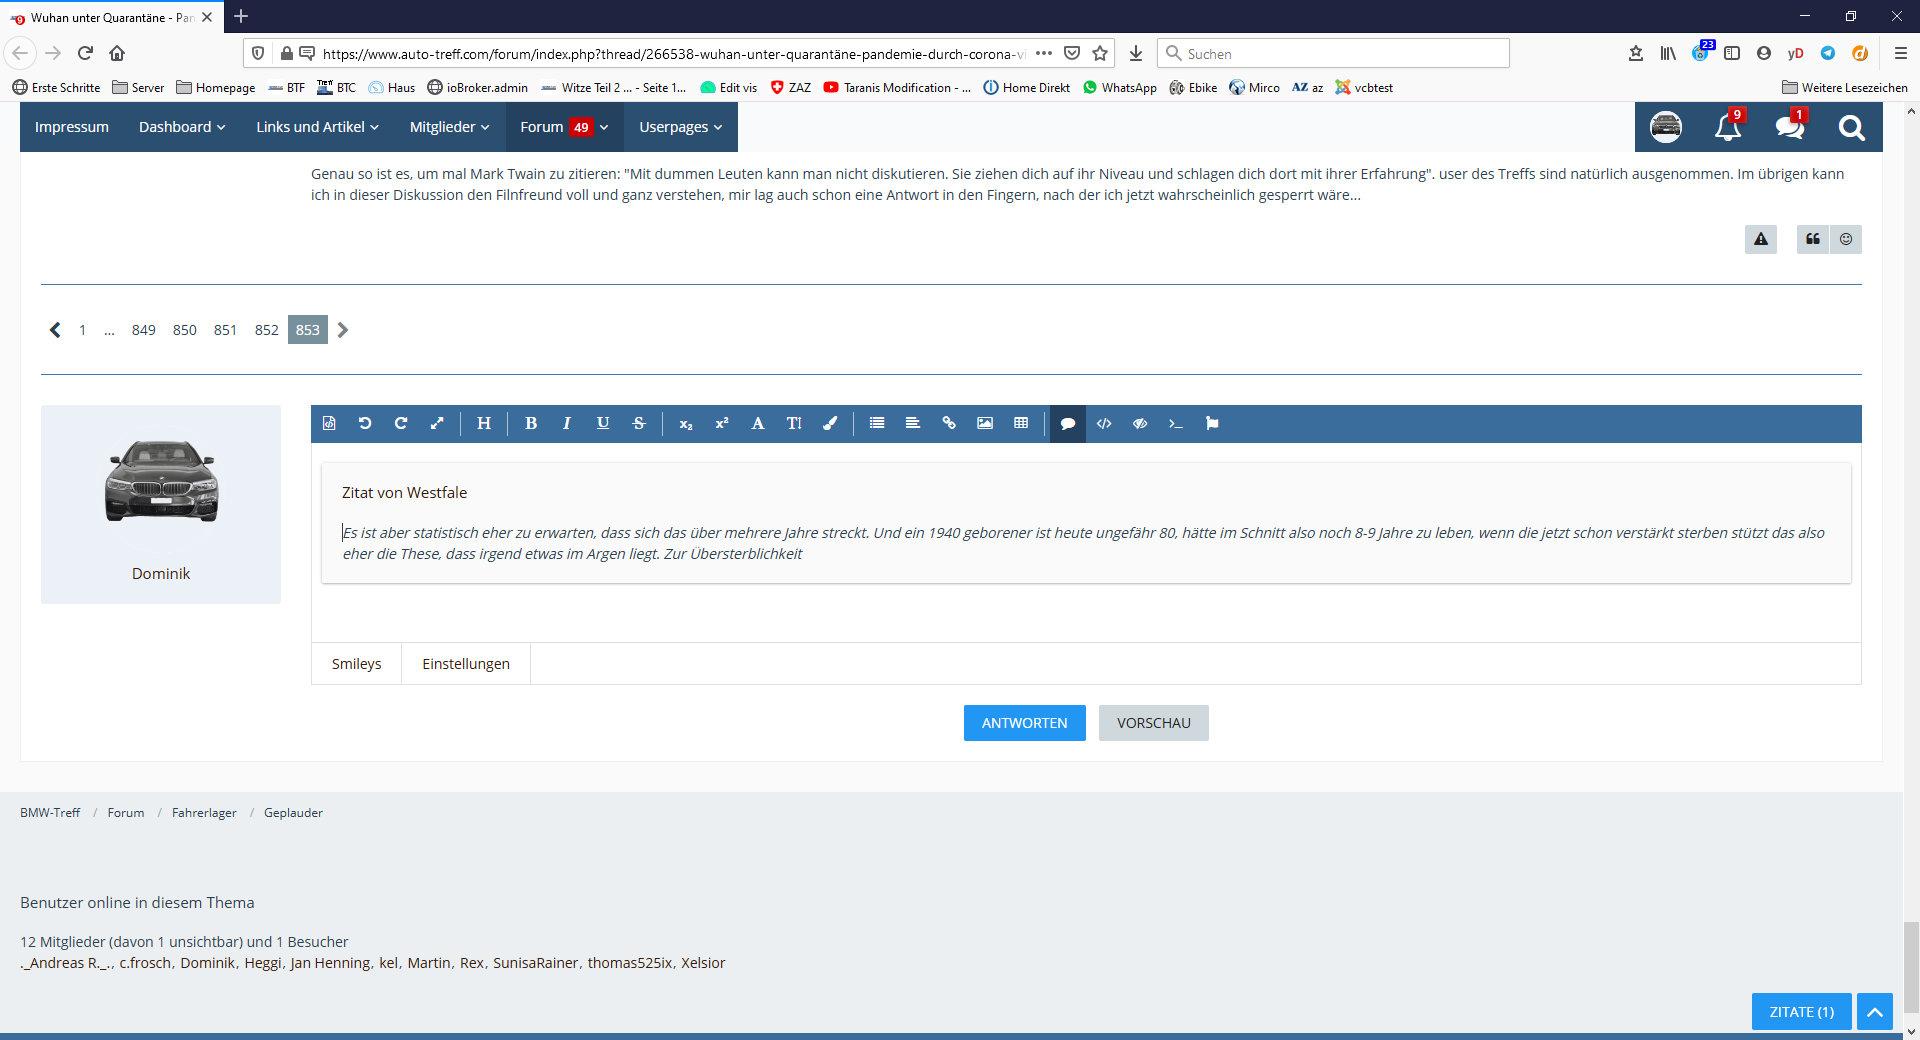Click Dominik's BMW avatar image
The height and width of the screenshot is (1040, 1920).
(x=161, y=482)
